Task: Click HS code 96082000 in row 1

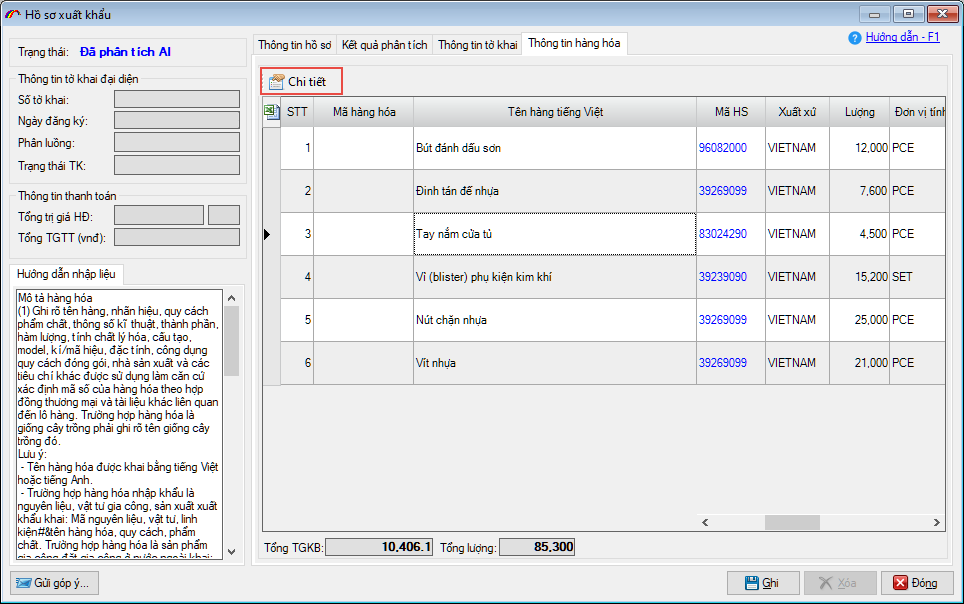Action: coord(722,148)
